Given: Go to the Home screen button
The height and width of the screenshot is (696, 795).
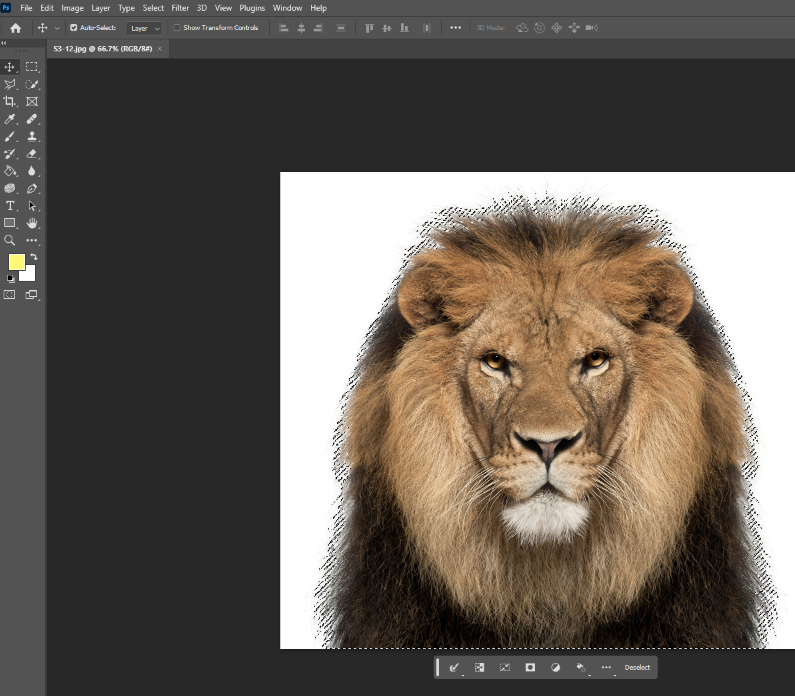Looking at the screenshot, I should 16,28.
